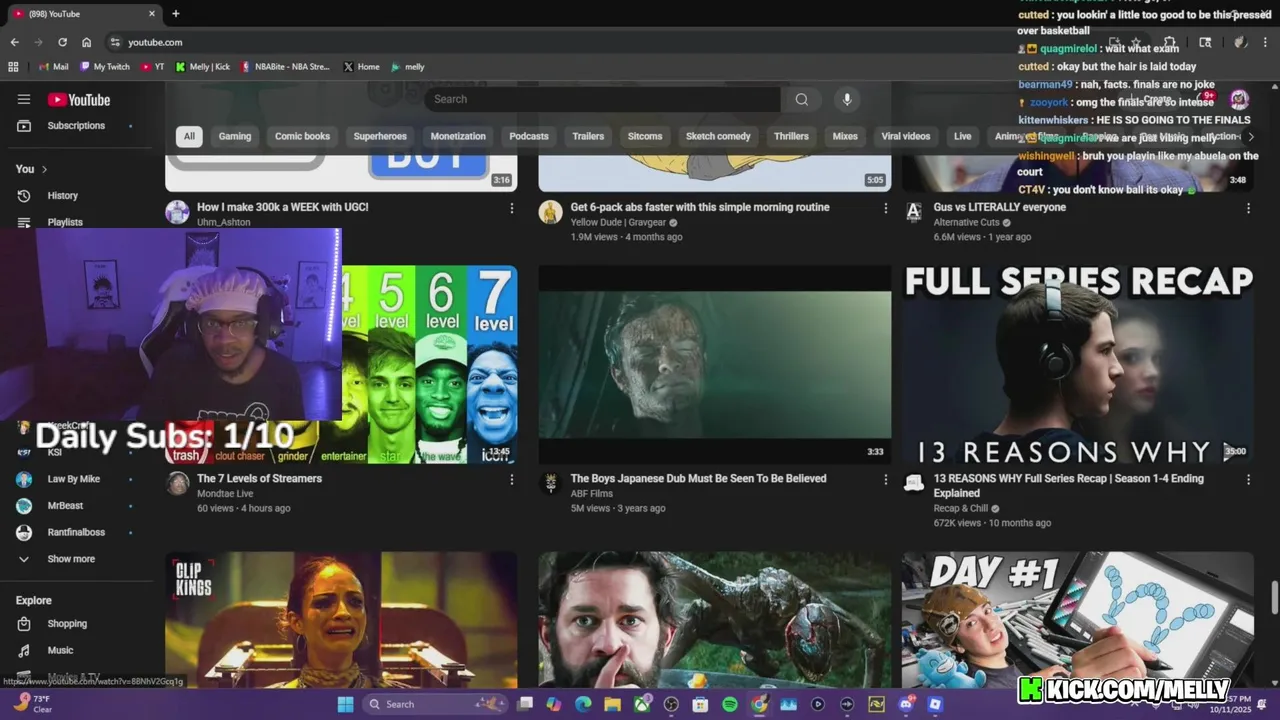This screenshot has width=1280, height=720.
Task: Select the Podcasts filter chip
Action: [529, 136]
